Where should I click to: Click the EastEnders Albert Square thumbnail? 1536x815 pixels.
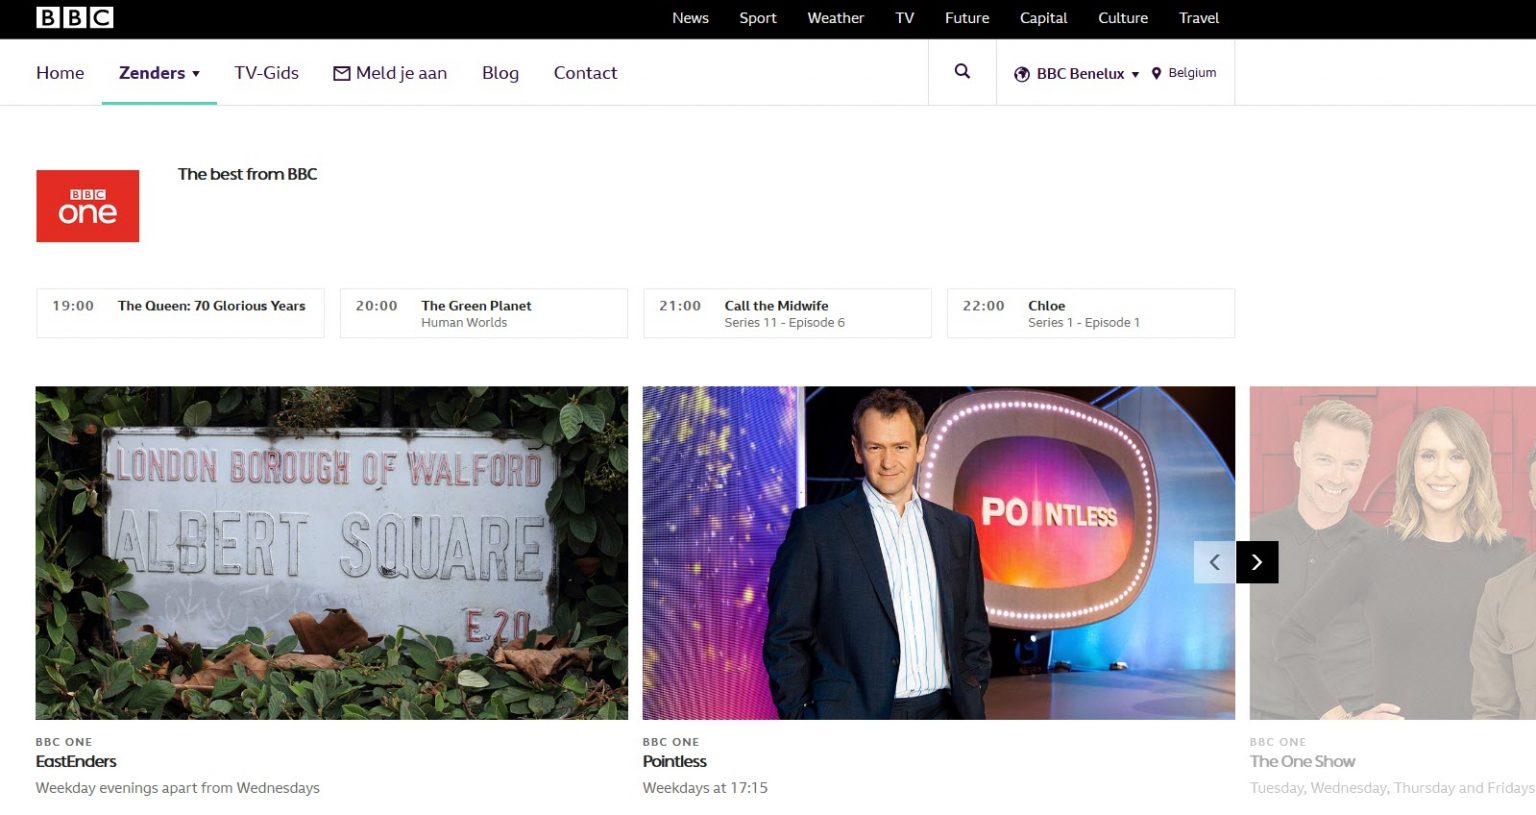[331, 552]
